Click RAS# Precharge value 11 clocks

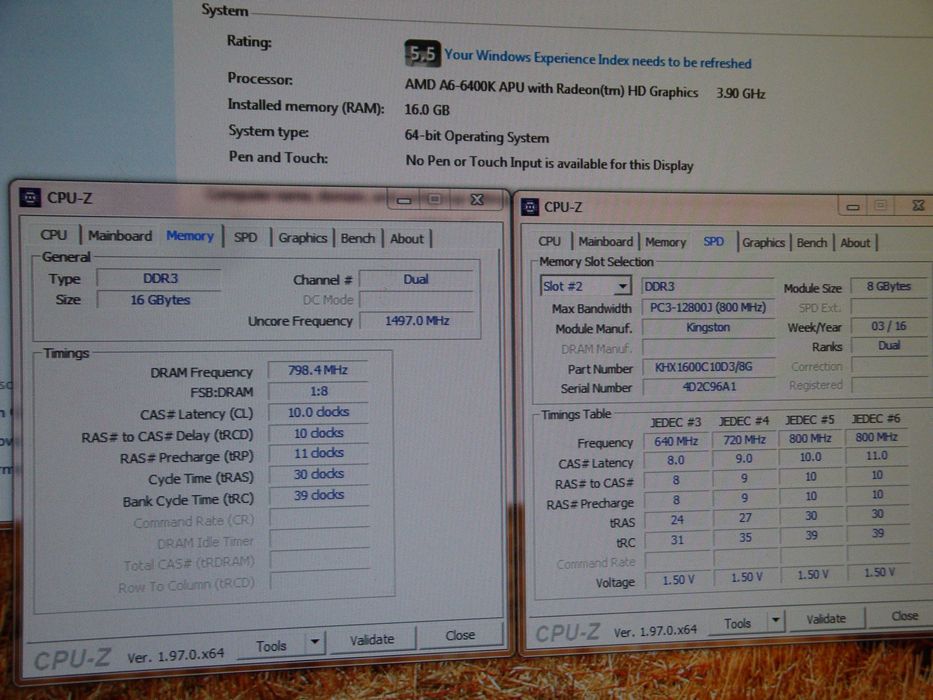coord(318,454)
